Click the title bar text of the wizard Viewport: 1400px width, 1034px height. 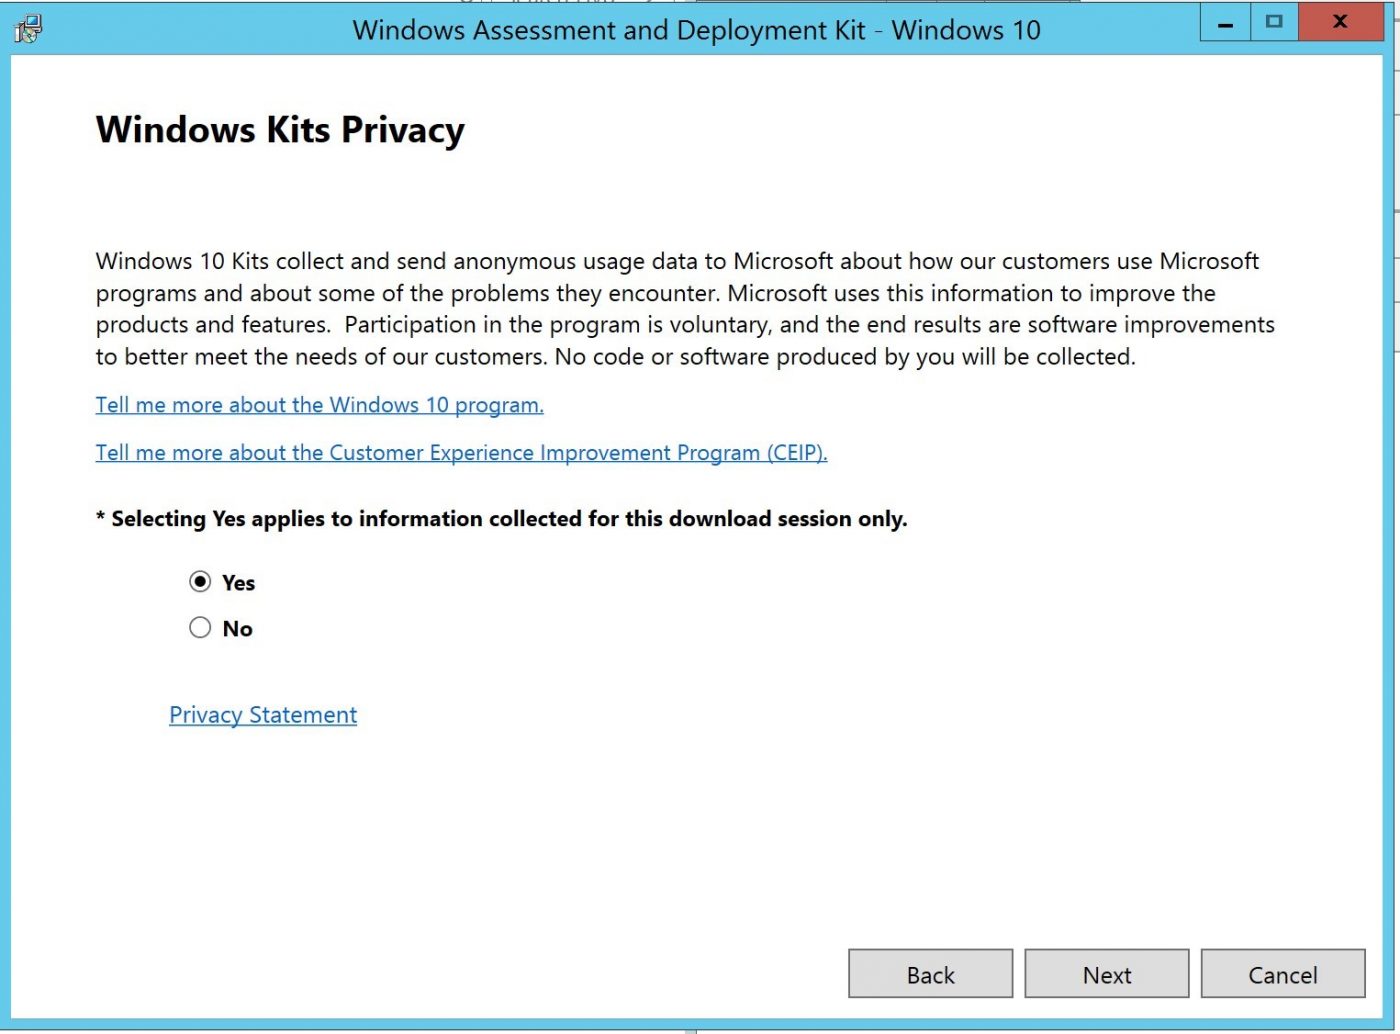click(697, 30)
